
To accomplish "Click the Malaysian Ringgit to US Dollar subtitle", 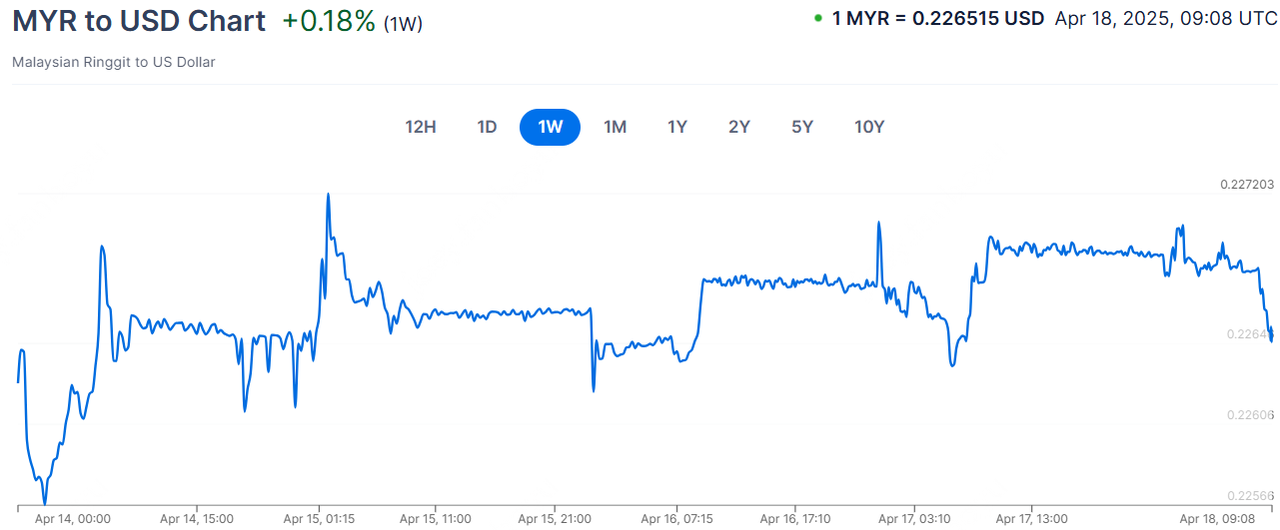I will (x=114, y=62).
